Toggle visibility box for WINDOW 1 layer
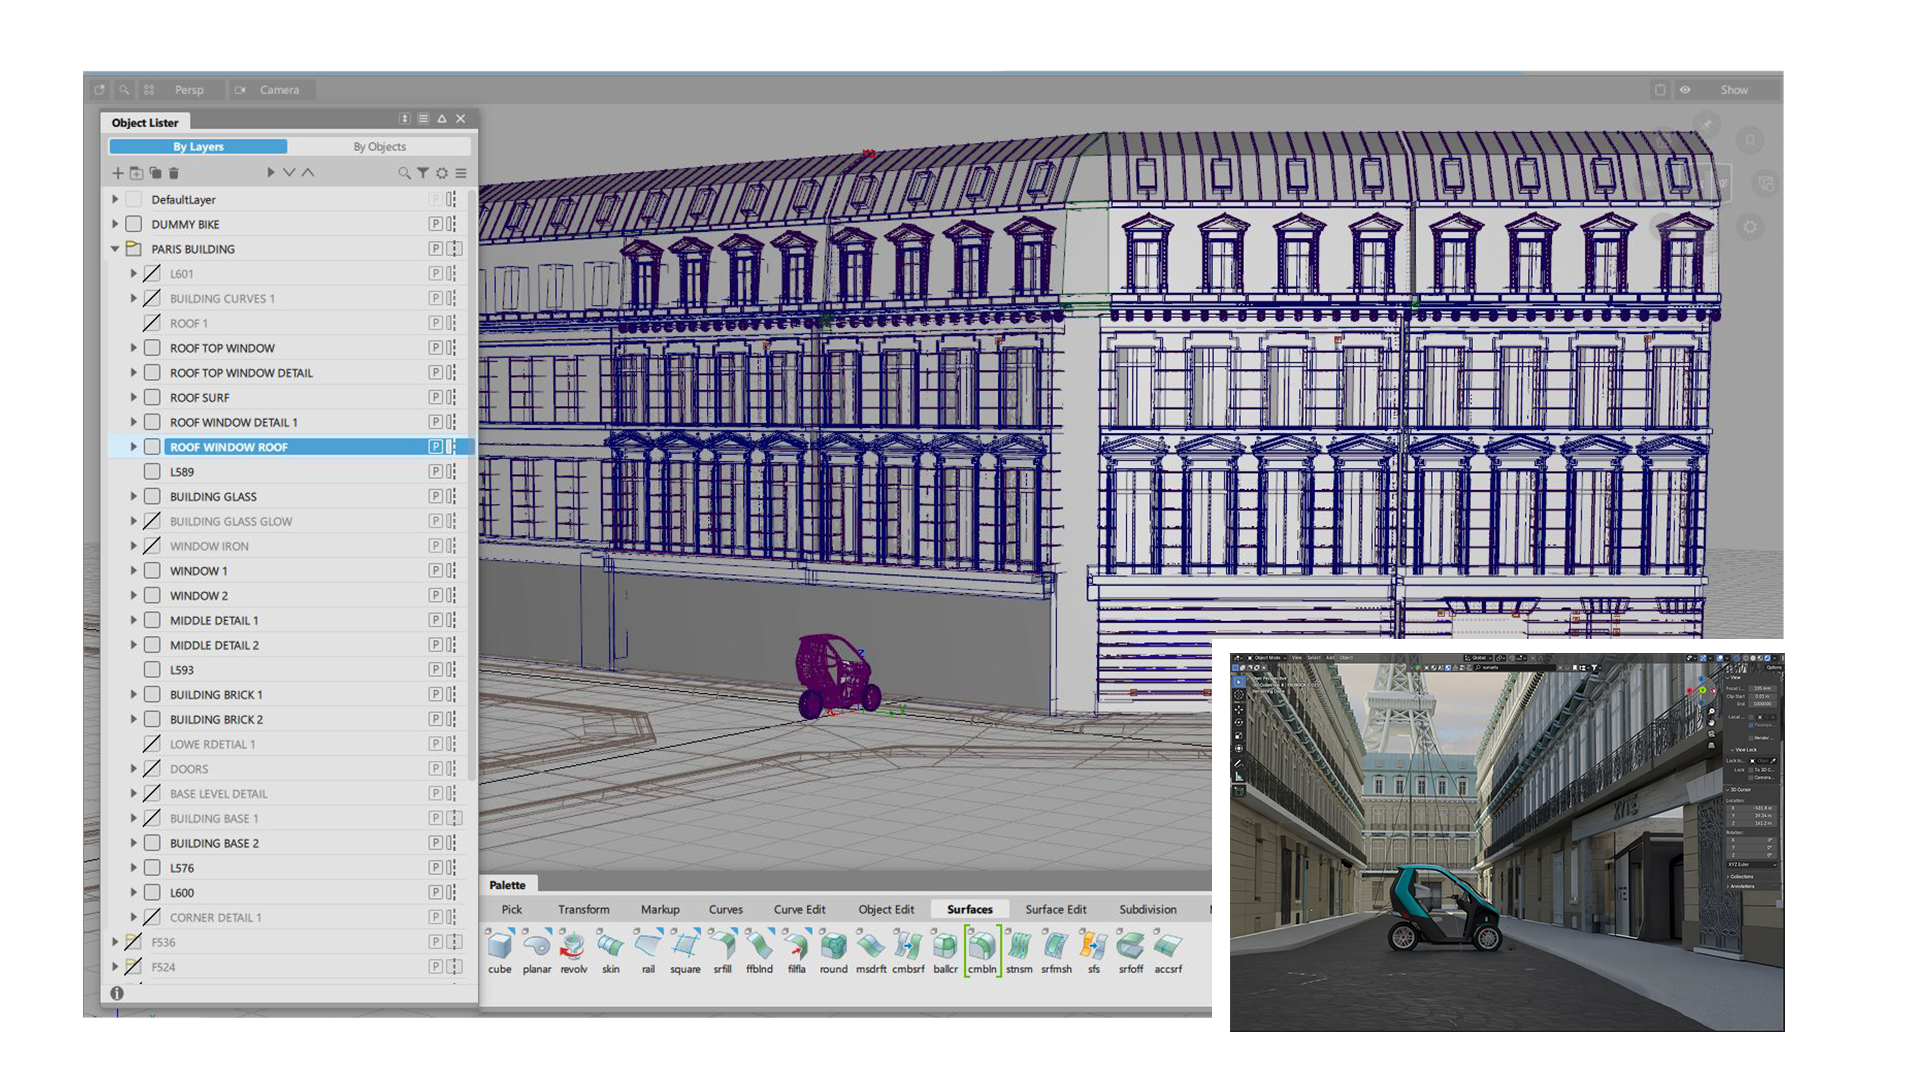This screenshot has height=1080, width=1920. point(152,571)
